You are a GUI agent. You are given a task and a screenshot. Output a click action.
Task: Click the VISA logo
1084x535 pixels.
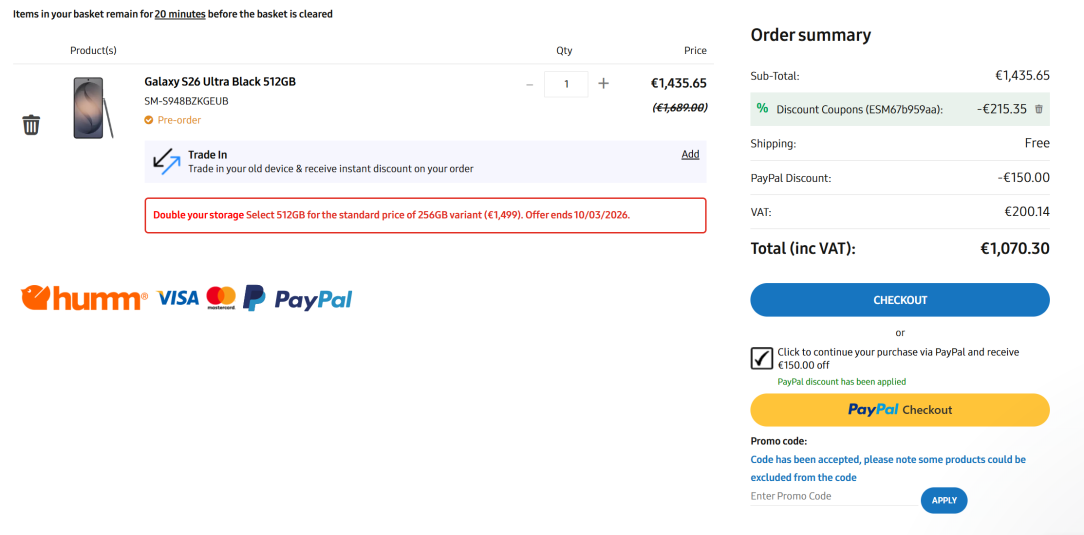(178, 298)
